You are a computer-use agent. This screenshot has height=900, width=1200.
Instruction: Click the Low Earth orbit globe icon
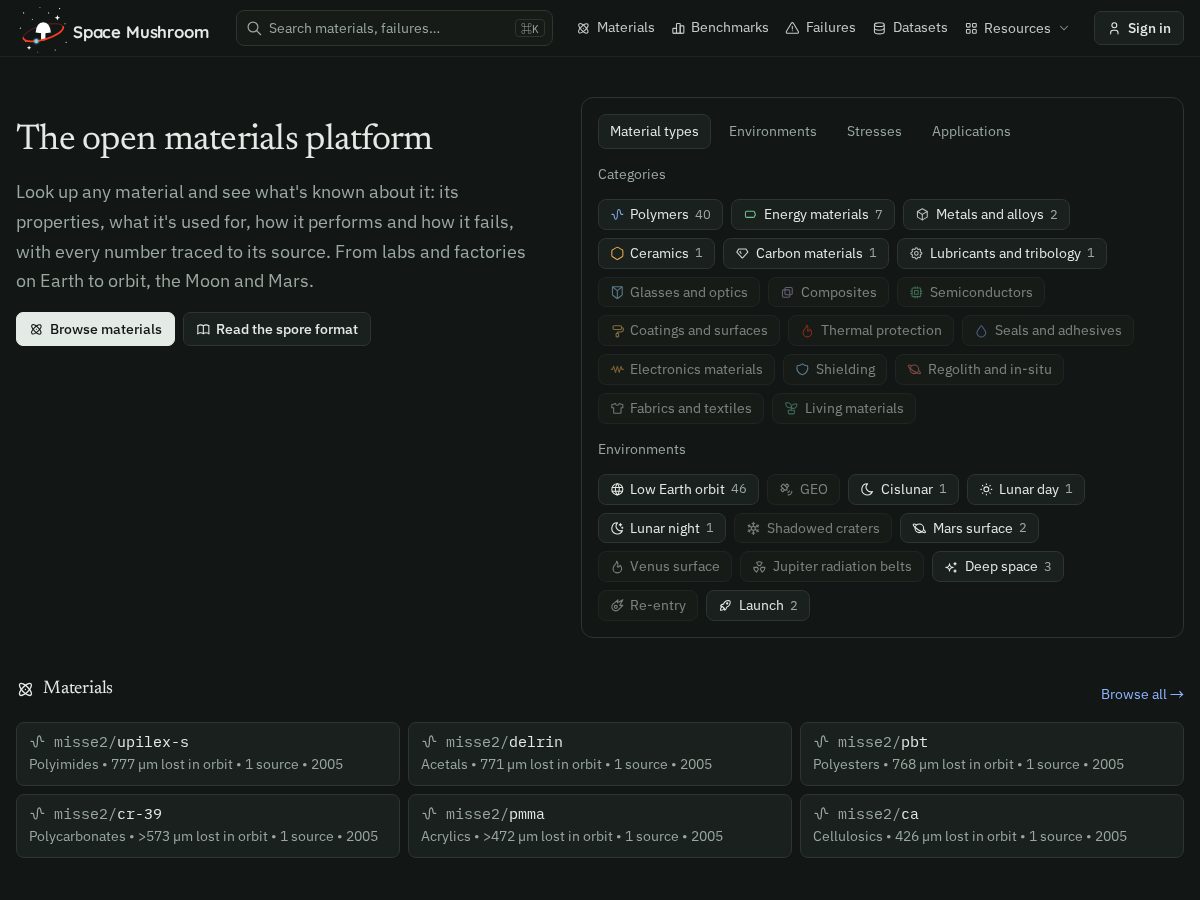pos(617,489)
